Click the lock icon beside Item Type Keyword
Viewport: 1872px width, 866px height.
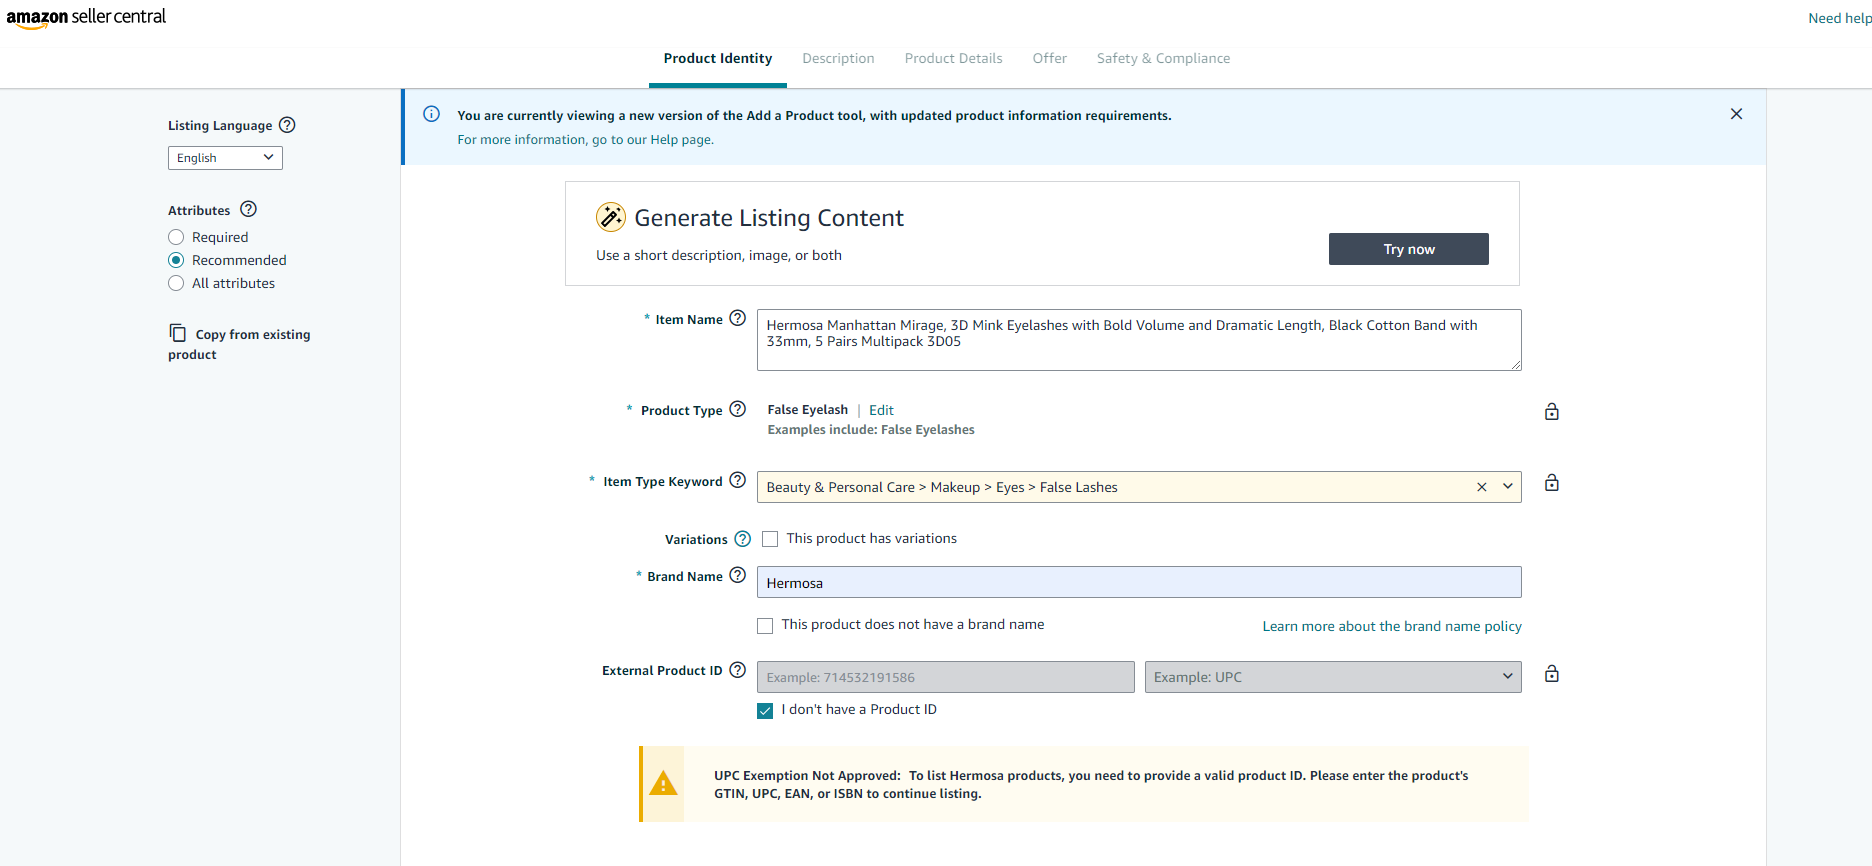click(x=1552, y=483)
